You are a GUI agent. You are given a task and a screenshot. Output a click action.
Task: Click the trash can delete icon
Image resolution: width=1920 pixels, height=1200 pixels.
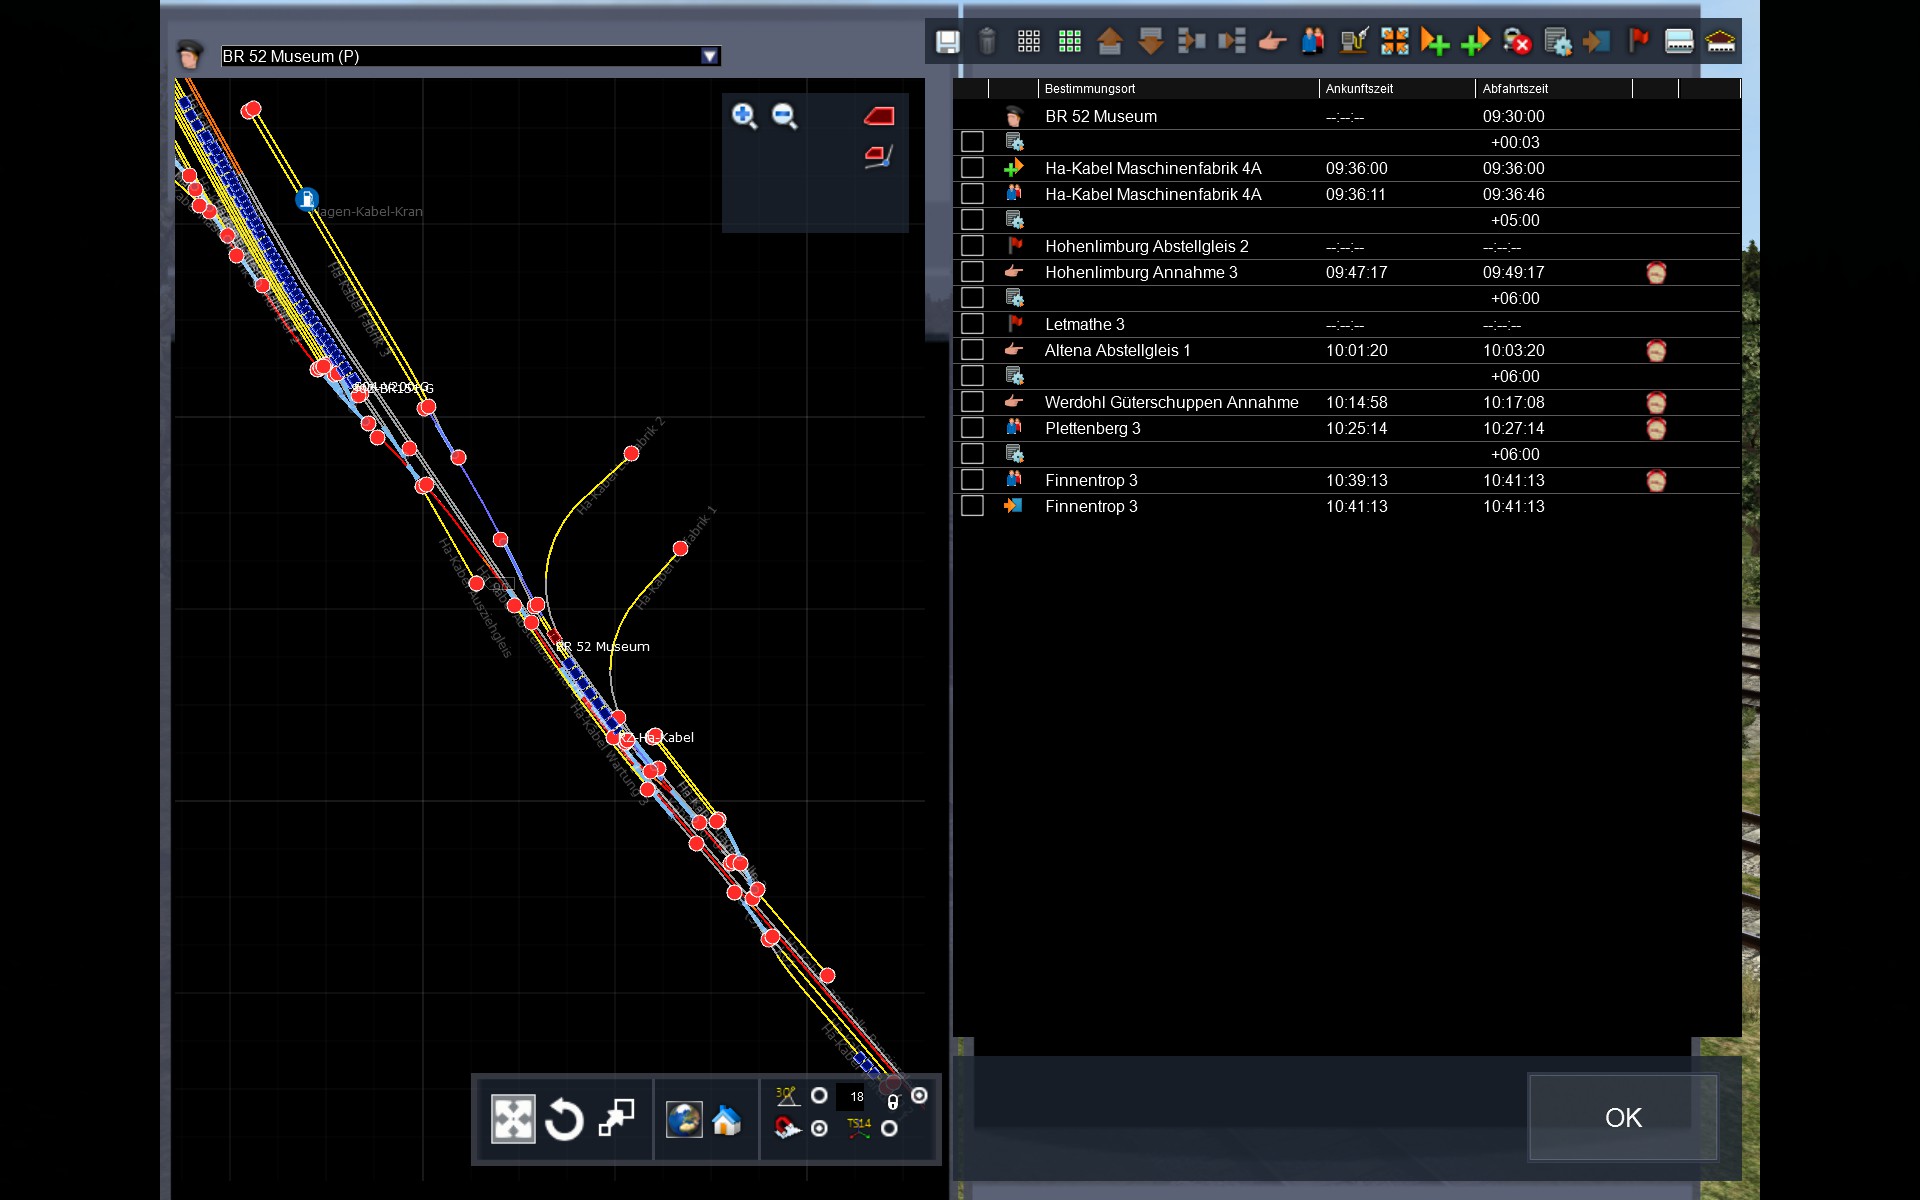(987, 41)
